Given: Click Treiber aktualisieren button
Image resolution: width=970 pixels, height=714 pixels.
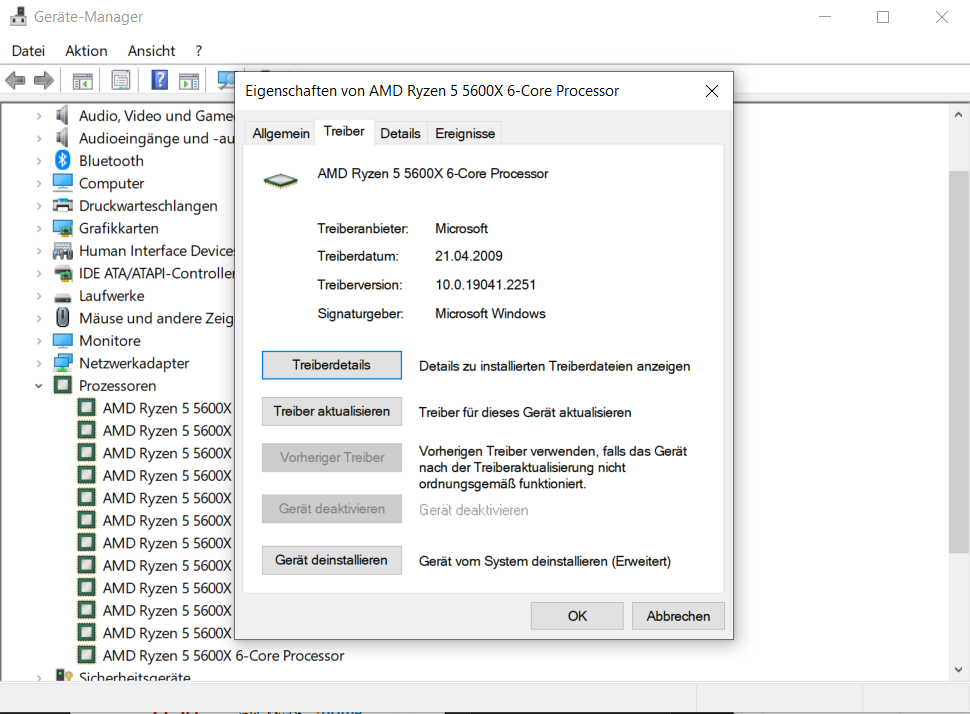Looking at the screenshot, I should pos(332,411).
